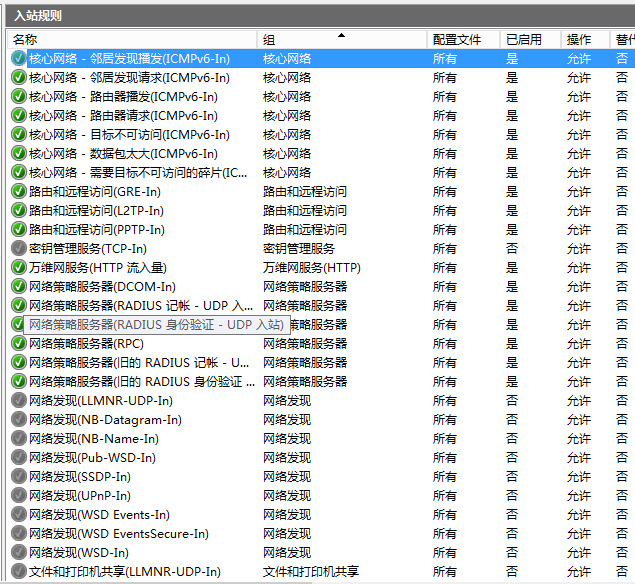Screen dimensions: 635x584
Task: Select the 网络策略服务器(RPC) rule
Action: (86, 344)
